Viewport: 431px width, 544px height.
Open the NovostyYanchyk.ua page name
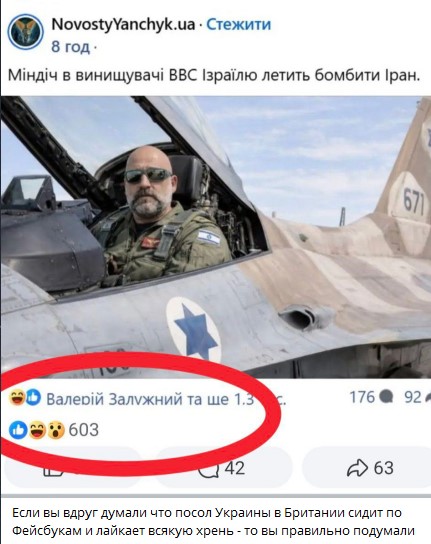click(x=123, y=24)
